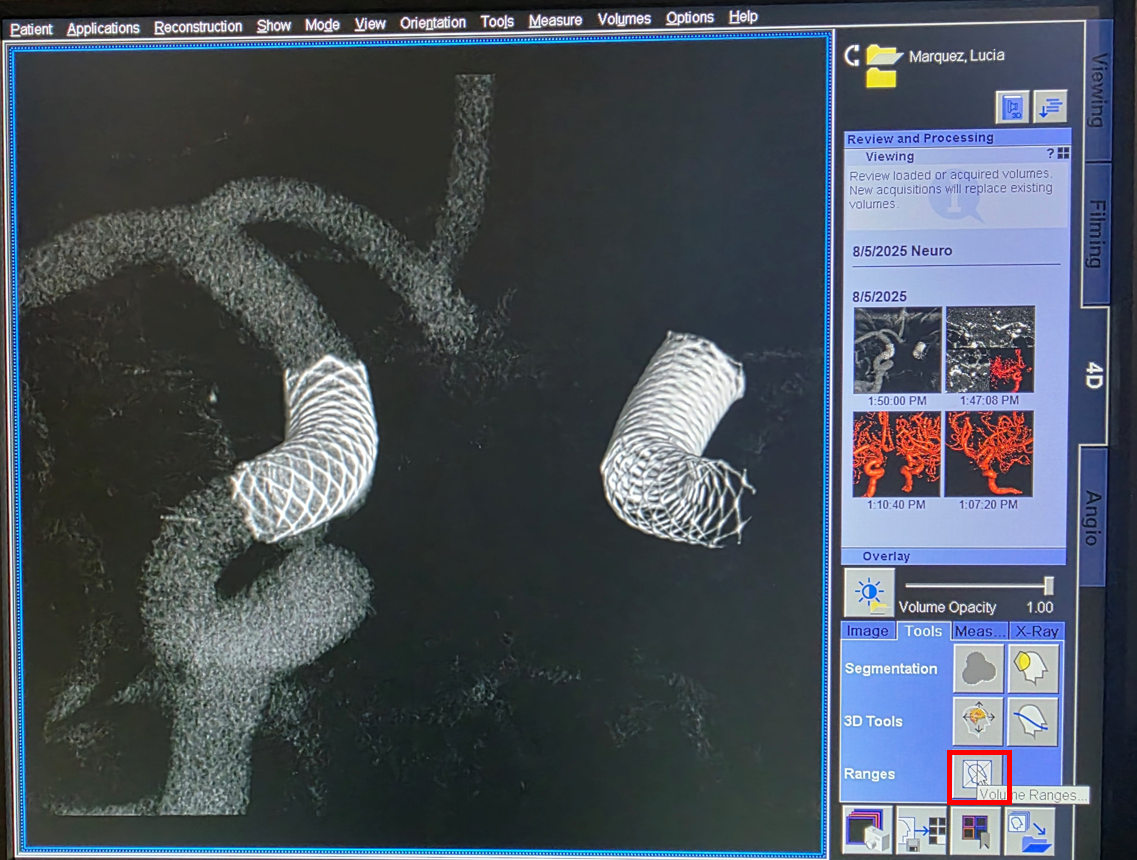1137x860 pixels.
Task: Select the head with blue curve tool
Action: click(x=1033, y=721)
